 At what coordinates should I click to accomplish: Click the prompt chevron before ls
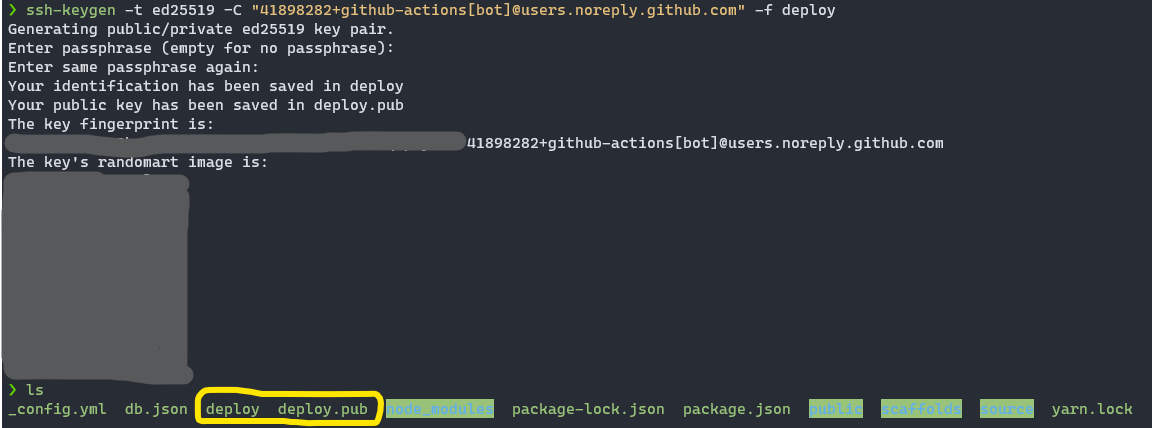pos(12,389)
